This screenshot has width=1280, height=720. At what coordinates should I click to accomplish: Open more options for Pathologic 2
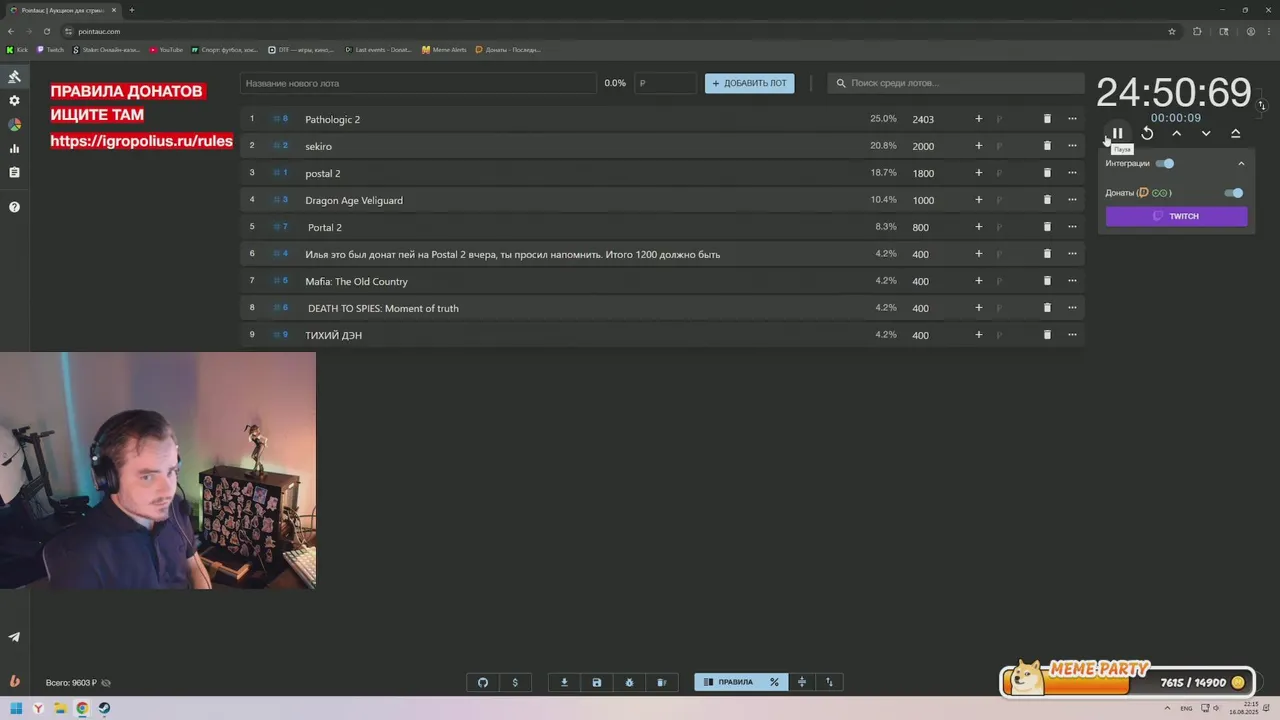click(x=1072, y=119)
